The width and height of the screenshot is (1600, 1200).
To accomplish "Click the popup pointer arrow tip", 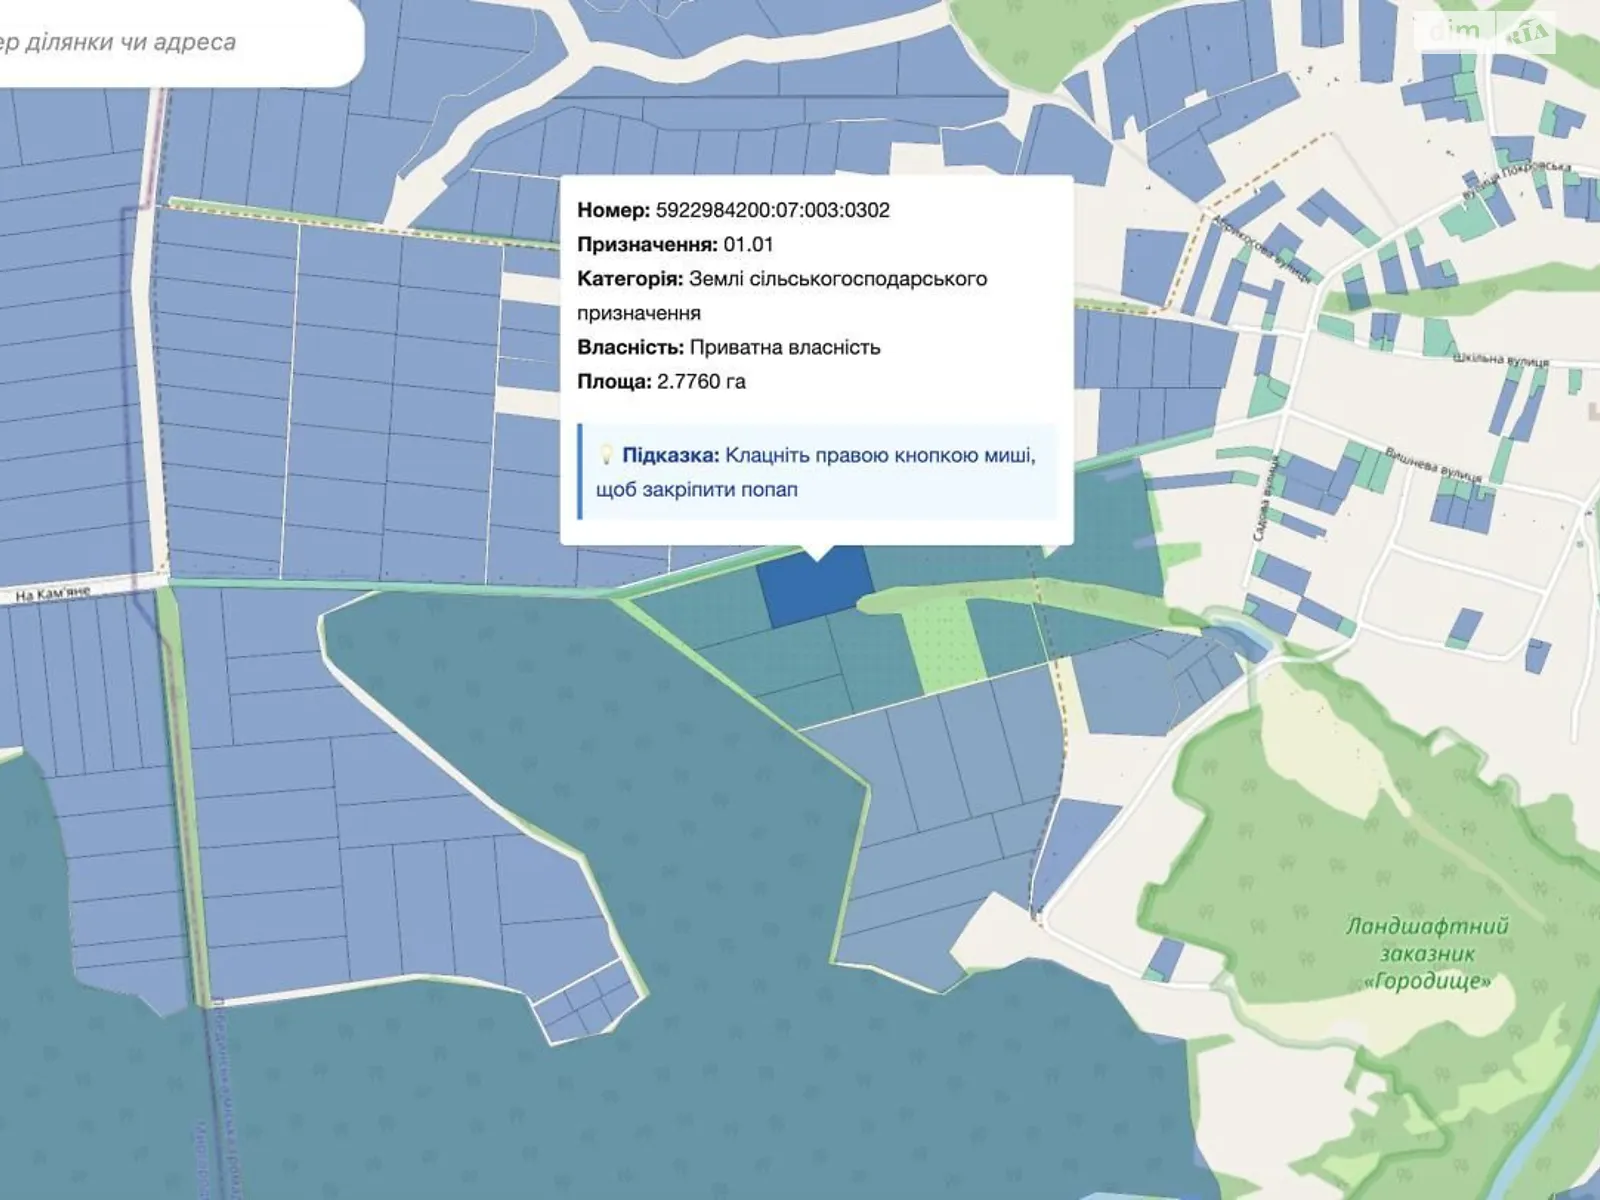I will pos(818,557).
